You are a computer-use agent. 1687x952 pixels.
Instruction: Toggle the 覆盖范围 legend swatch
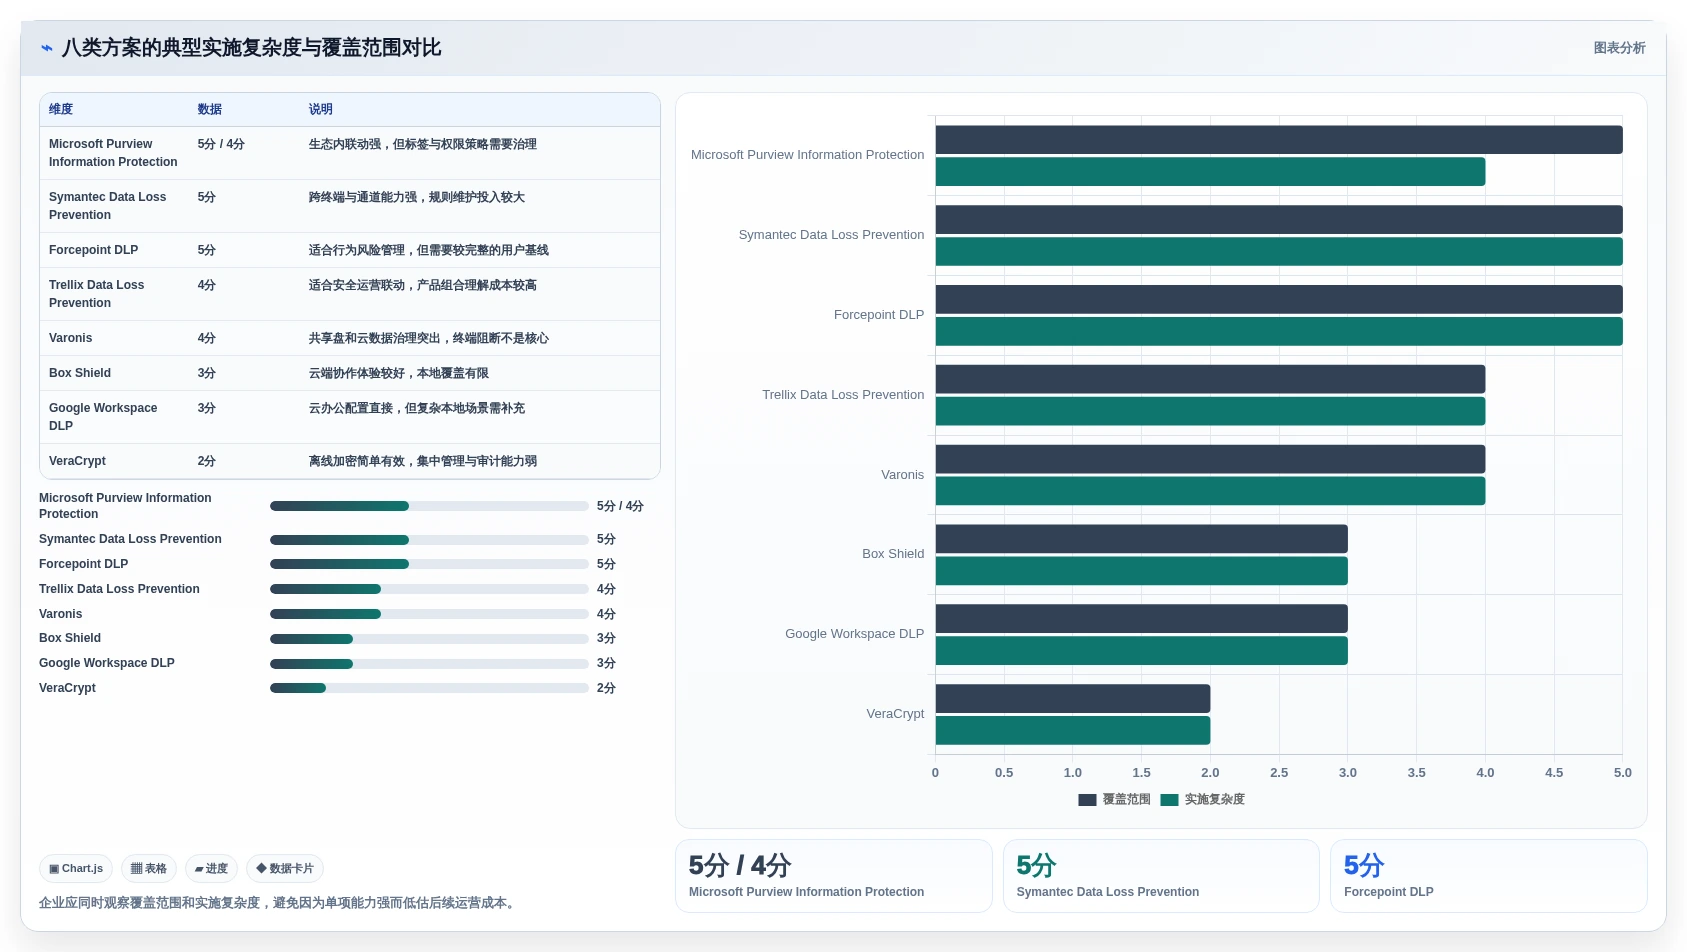1087,800
